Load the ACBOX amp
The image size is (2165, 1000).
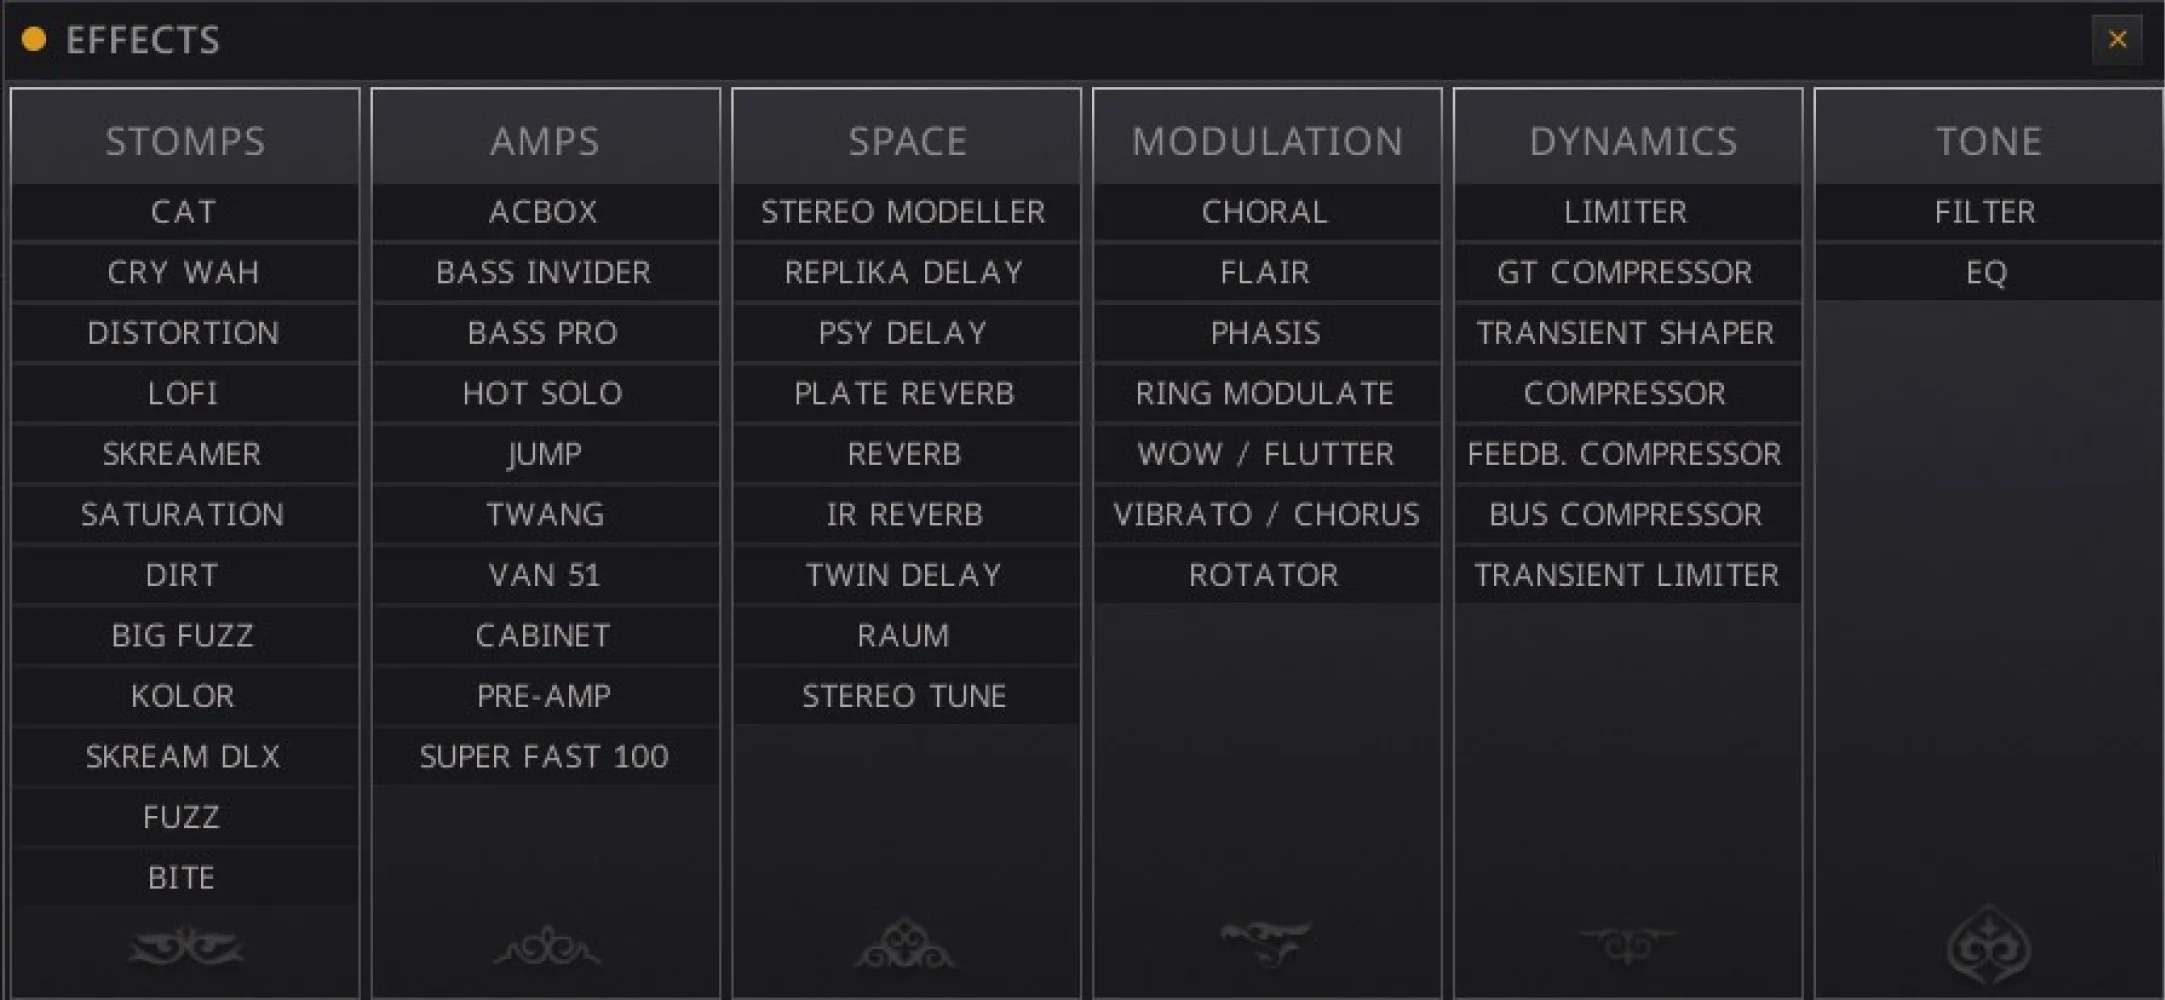click(545, 211)
